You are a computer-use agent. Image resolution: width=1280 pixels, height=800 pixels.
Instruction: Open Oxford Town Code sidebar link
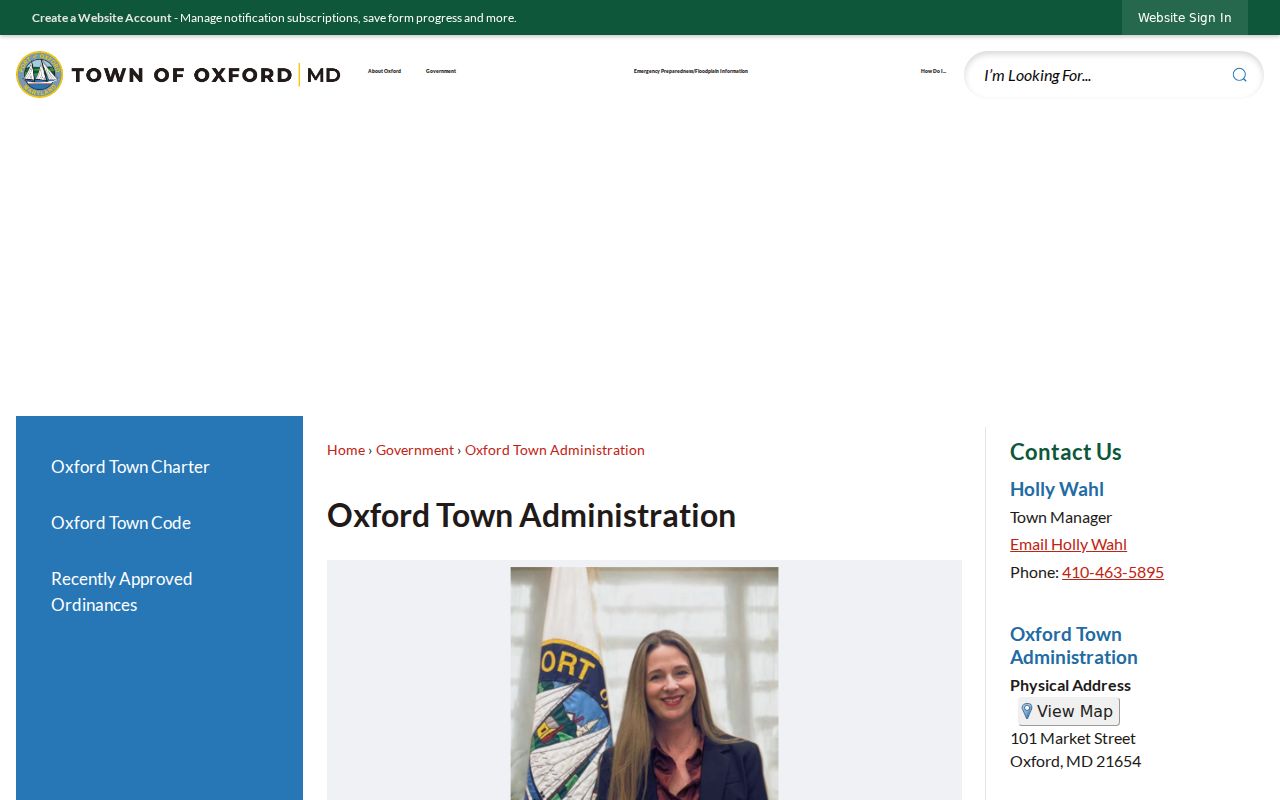[121, 523]
